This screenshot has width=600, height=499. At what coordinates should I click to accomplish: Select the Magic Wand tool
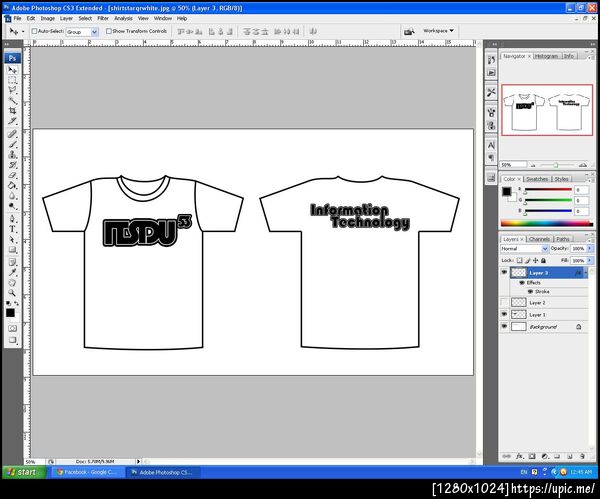click(12, 100)
